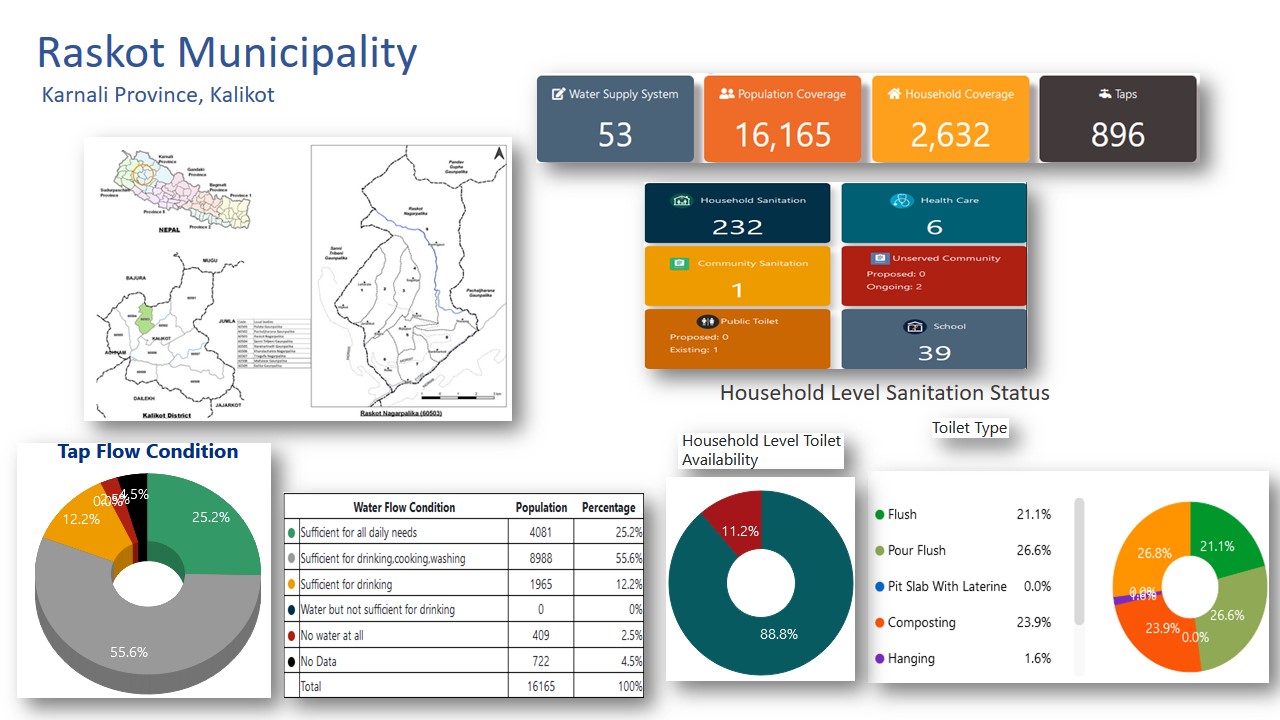This screenshot has width=1280, height=720.
Task: Click the Household Coverage home icon
Action: (x=894, y=94)
